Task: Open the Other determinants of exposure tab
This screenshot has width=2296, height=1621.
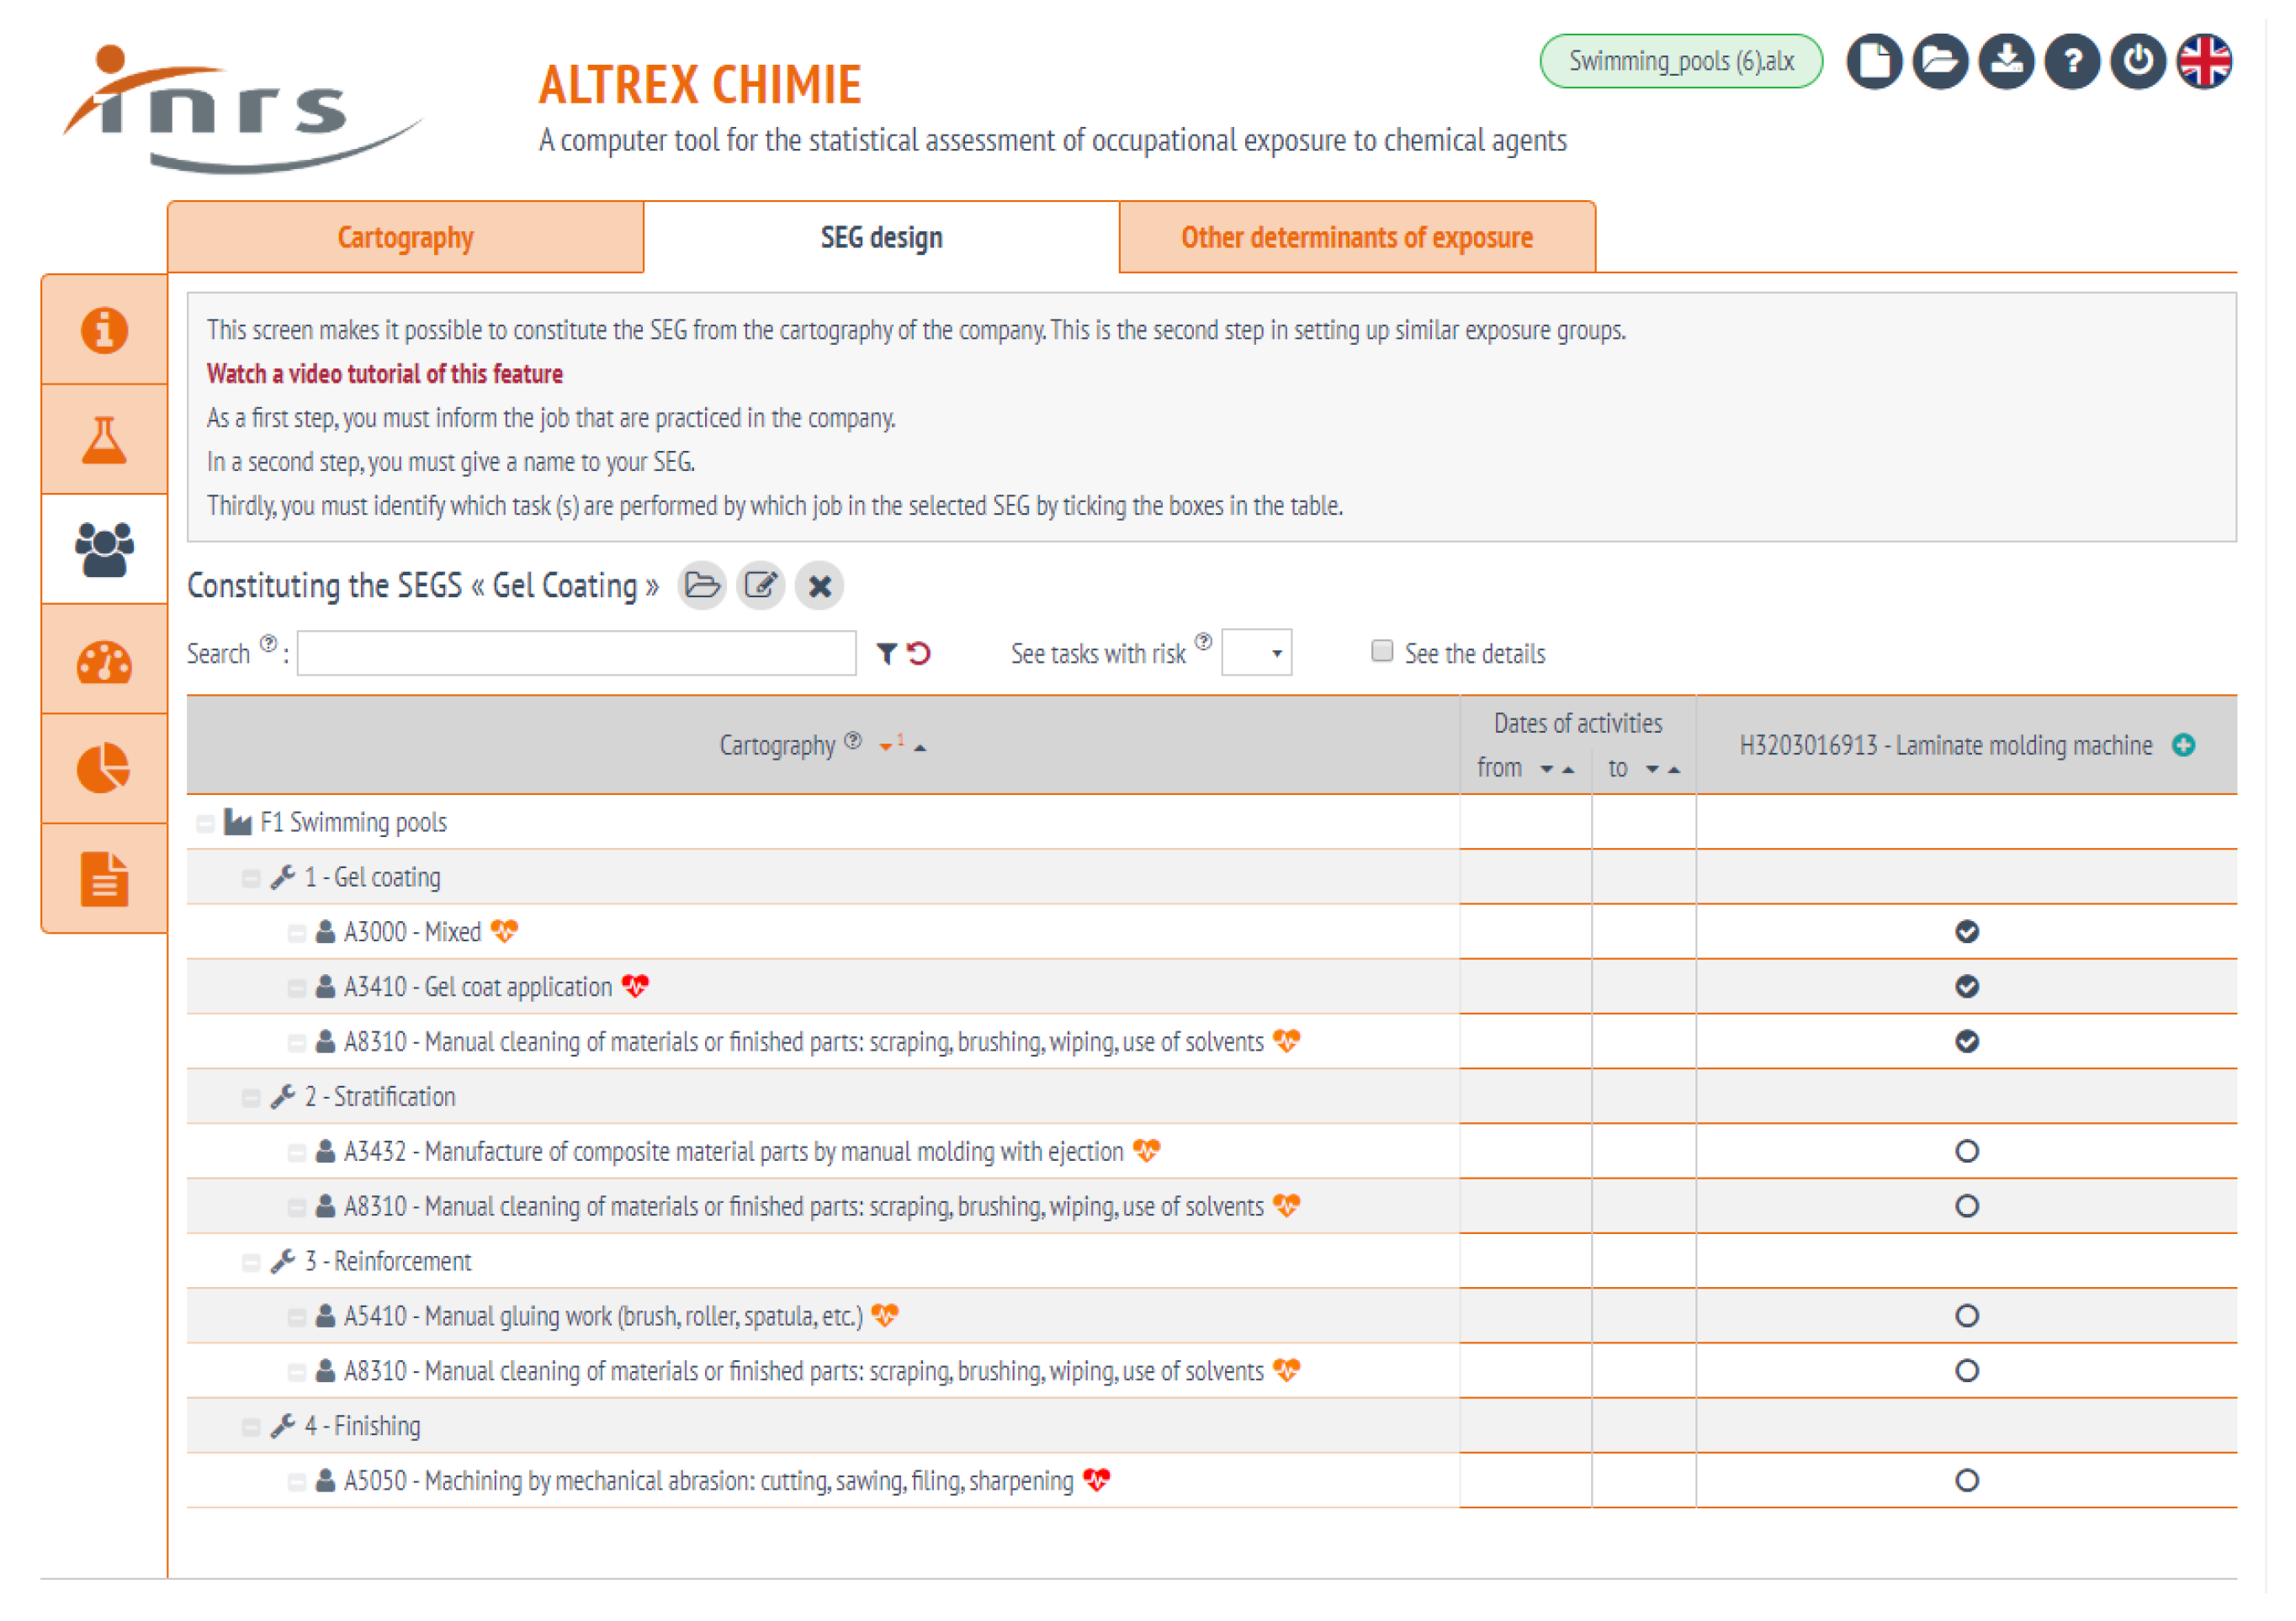Action: [x=1356, y=238]
